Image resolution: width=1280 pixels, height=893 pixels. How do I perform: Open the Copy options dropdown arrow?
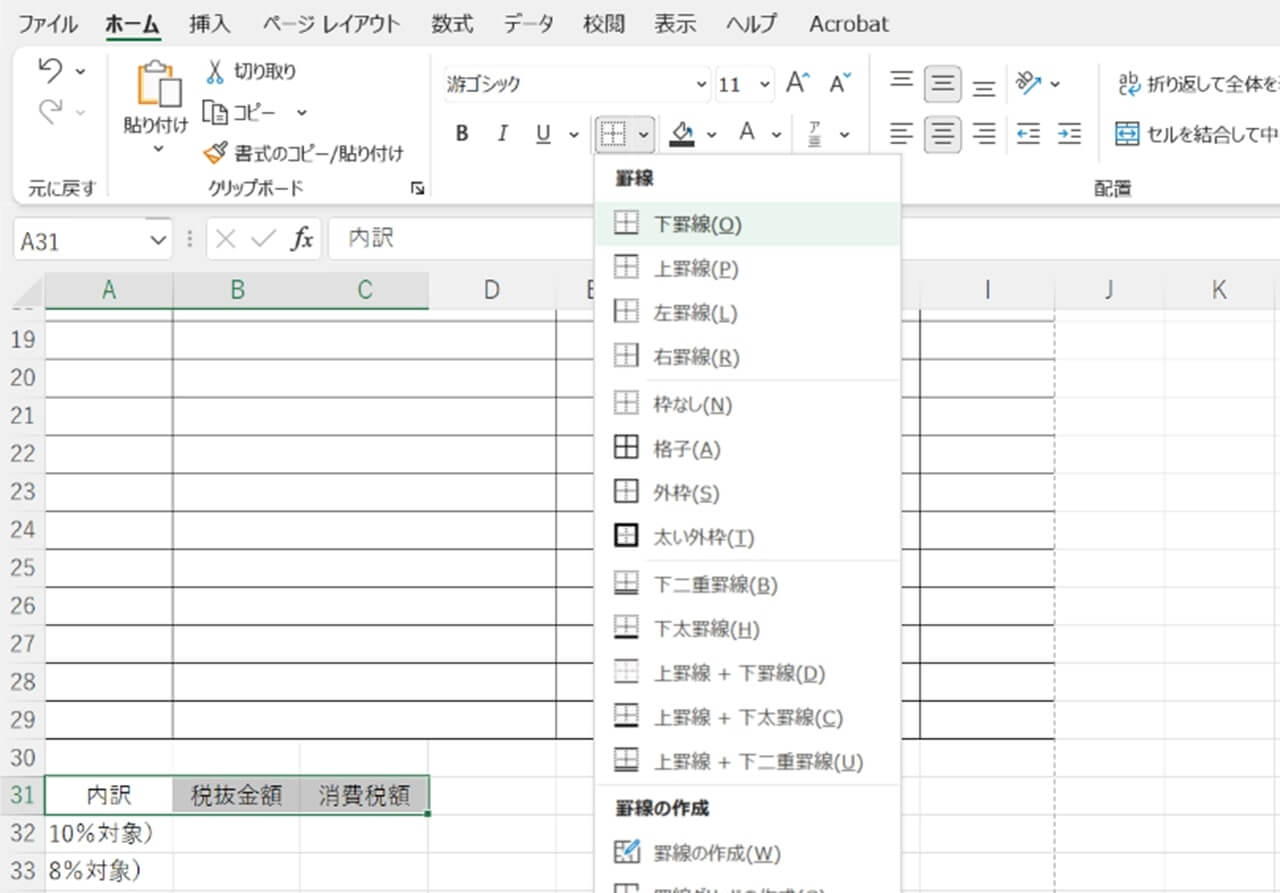[x=301, y=113]
